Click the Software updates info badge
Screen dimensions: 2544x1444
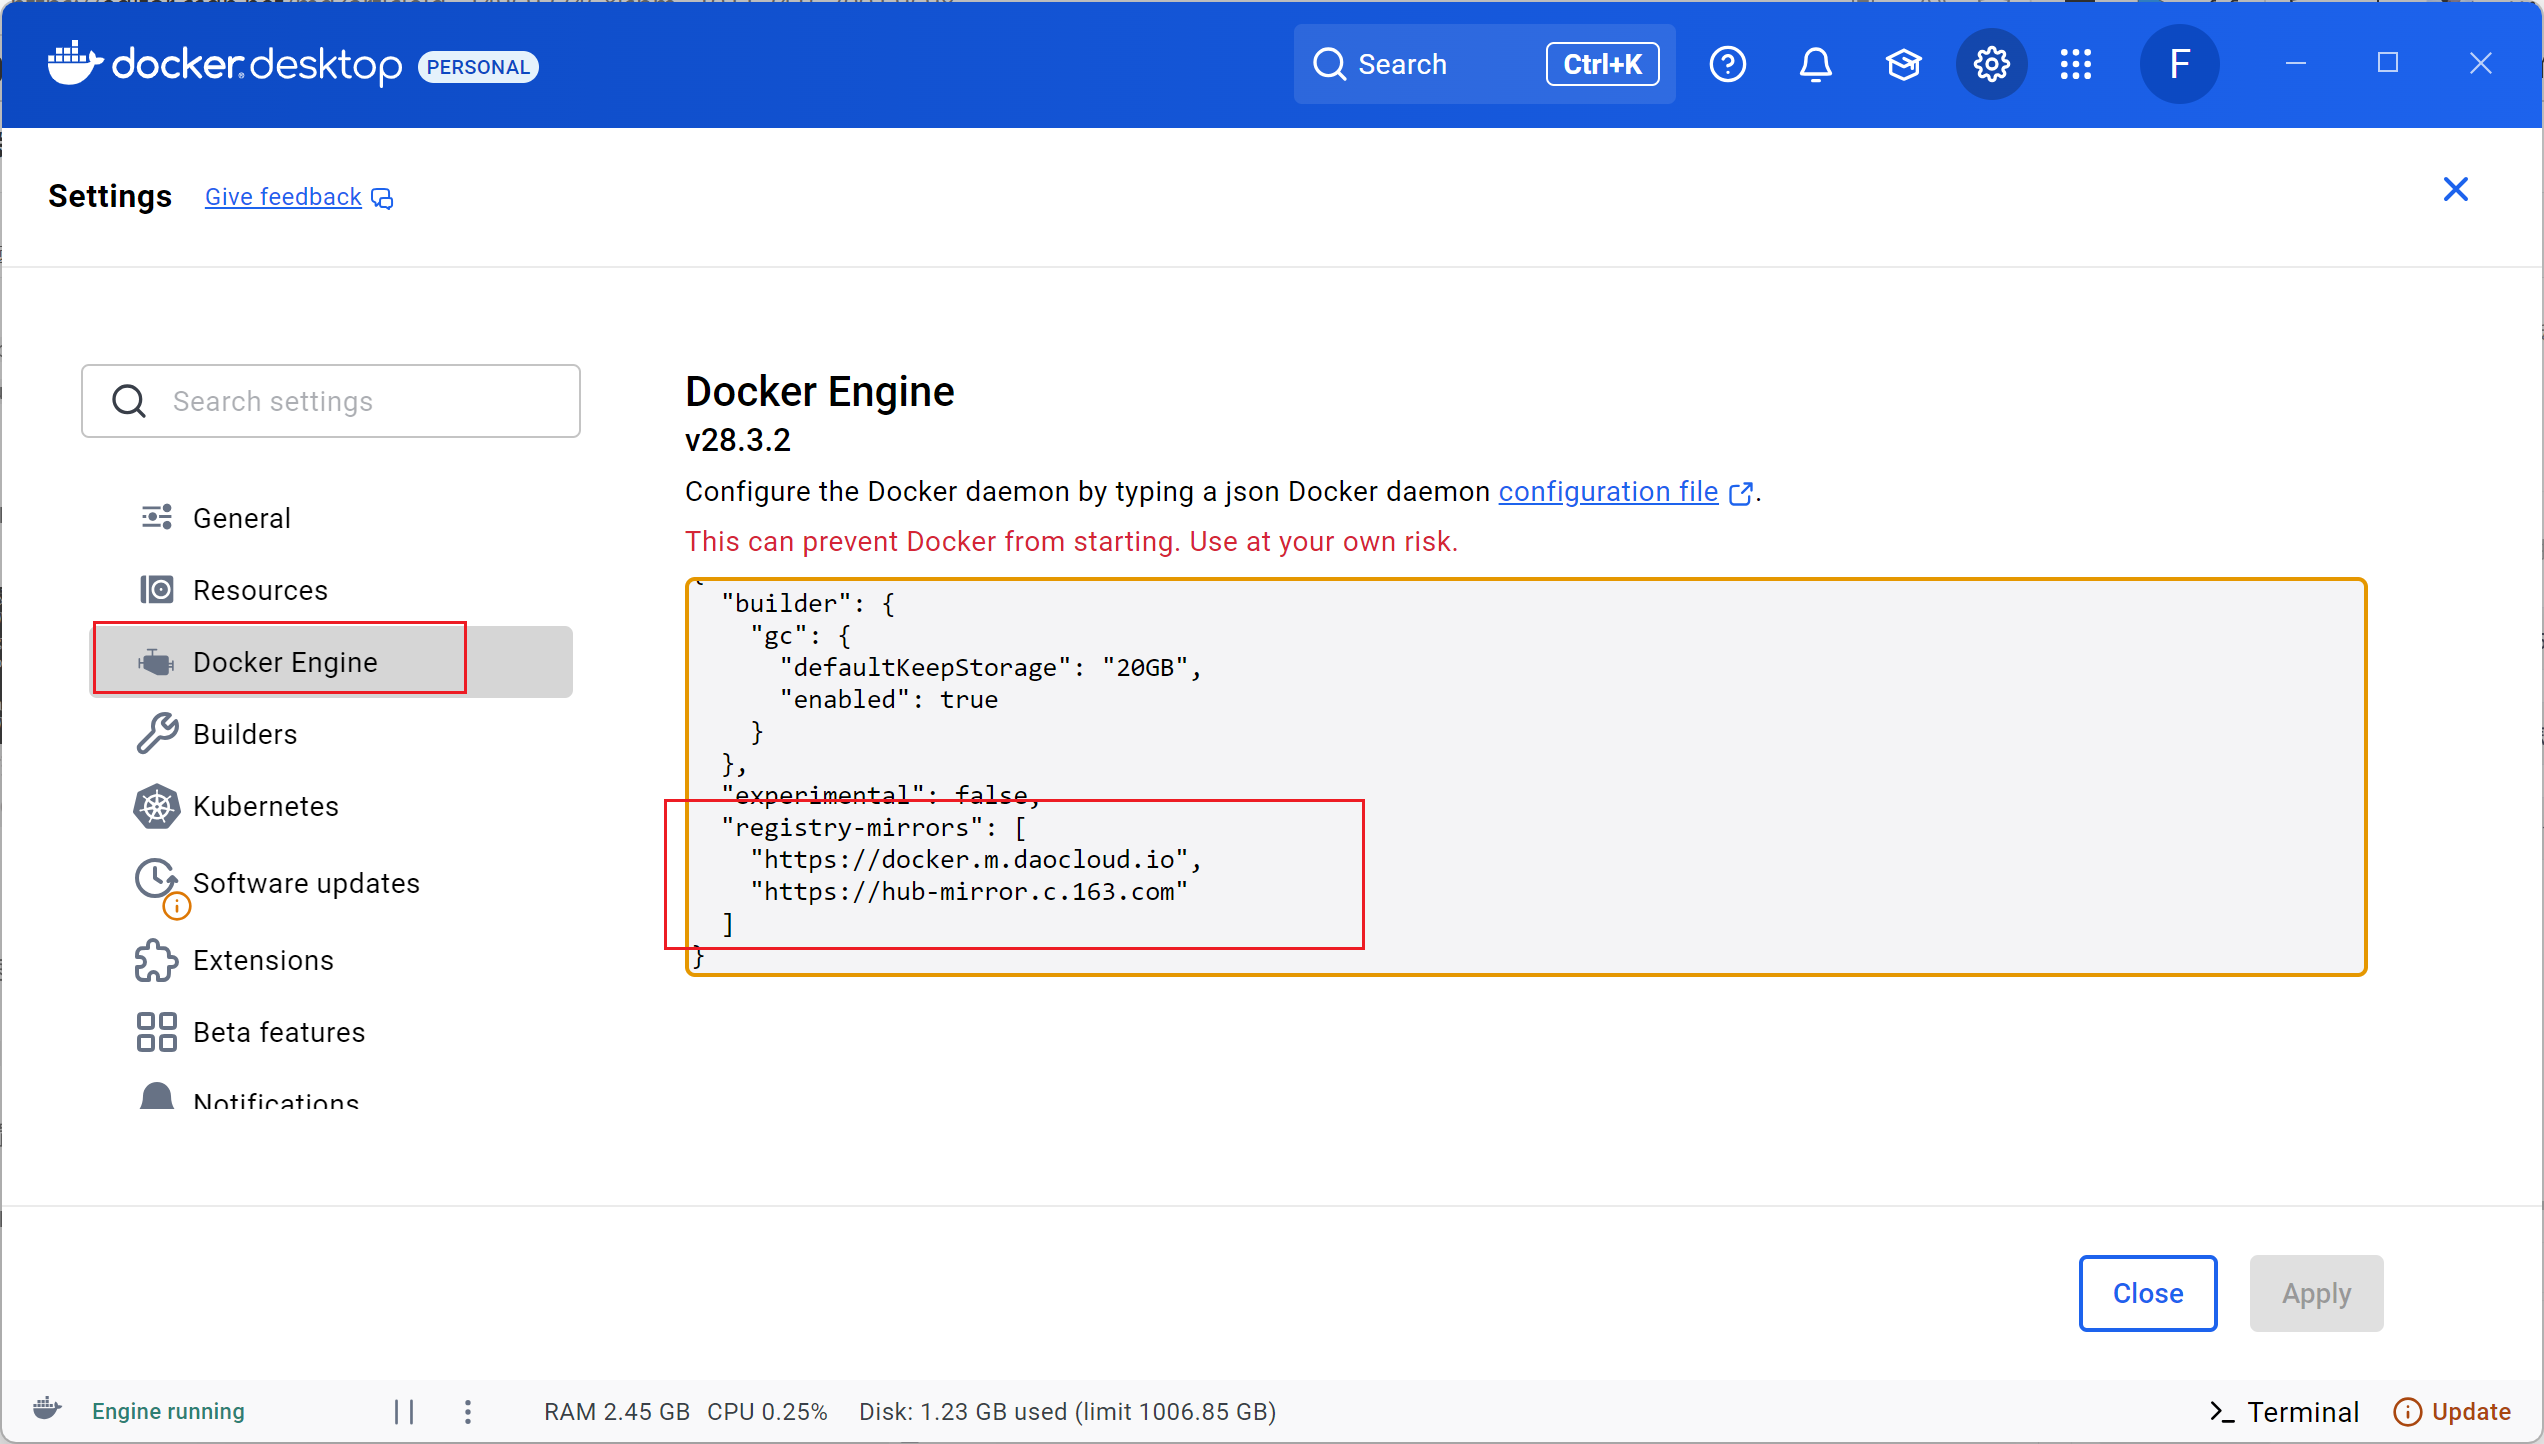[176, 906]
